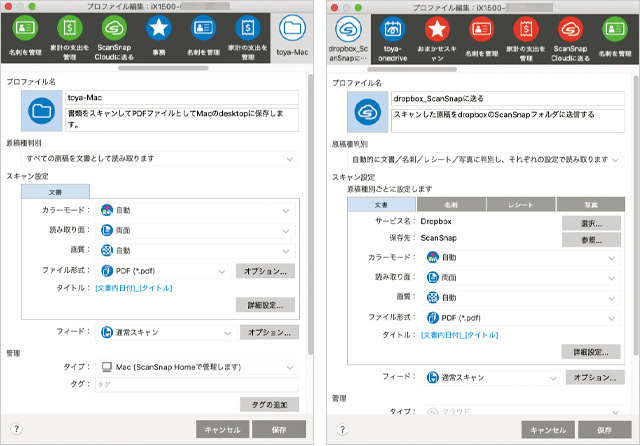Click feed オプション button in left window

[269, 332]
